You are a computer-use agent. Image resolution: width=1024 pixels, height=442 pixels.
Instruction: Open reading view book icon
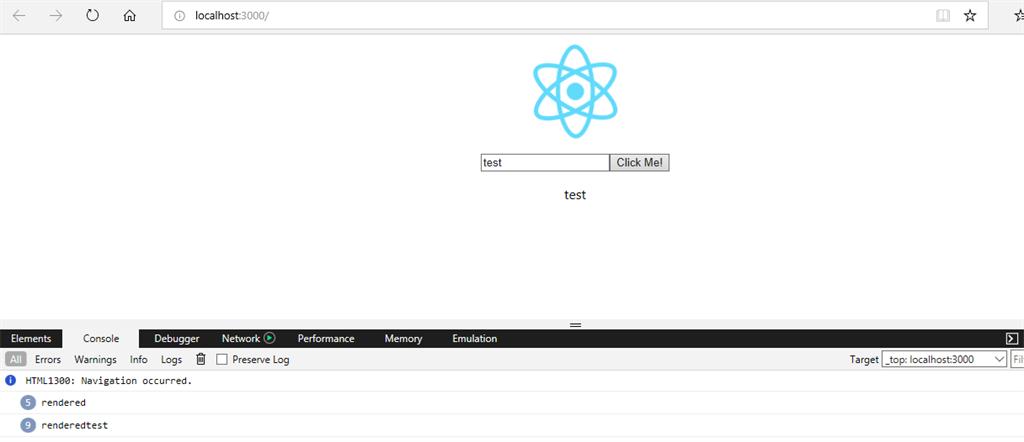click(942, 16)
